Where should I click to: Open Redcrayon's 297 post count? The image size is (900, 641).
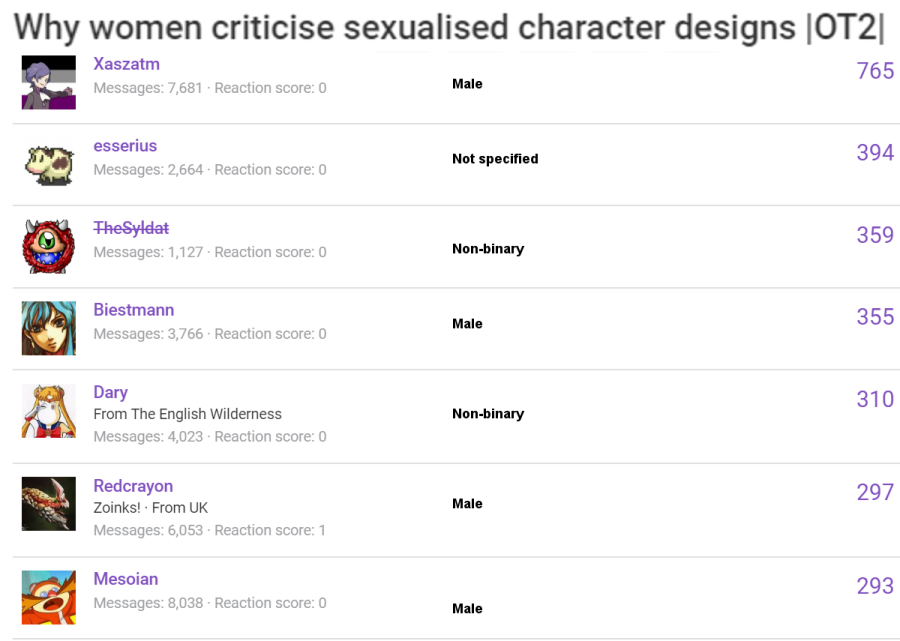pyautogui.click(x=875, y=492)
